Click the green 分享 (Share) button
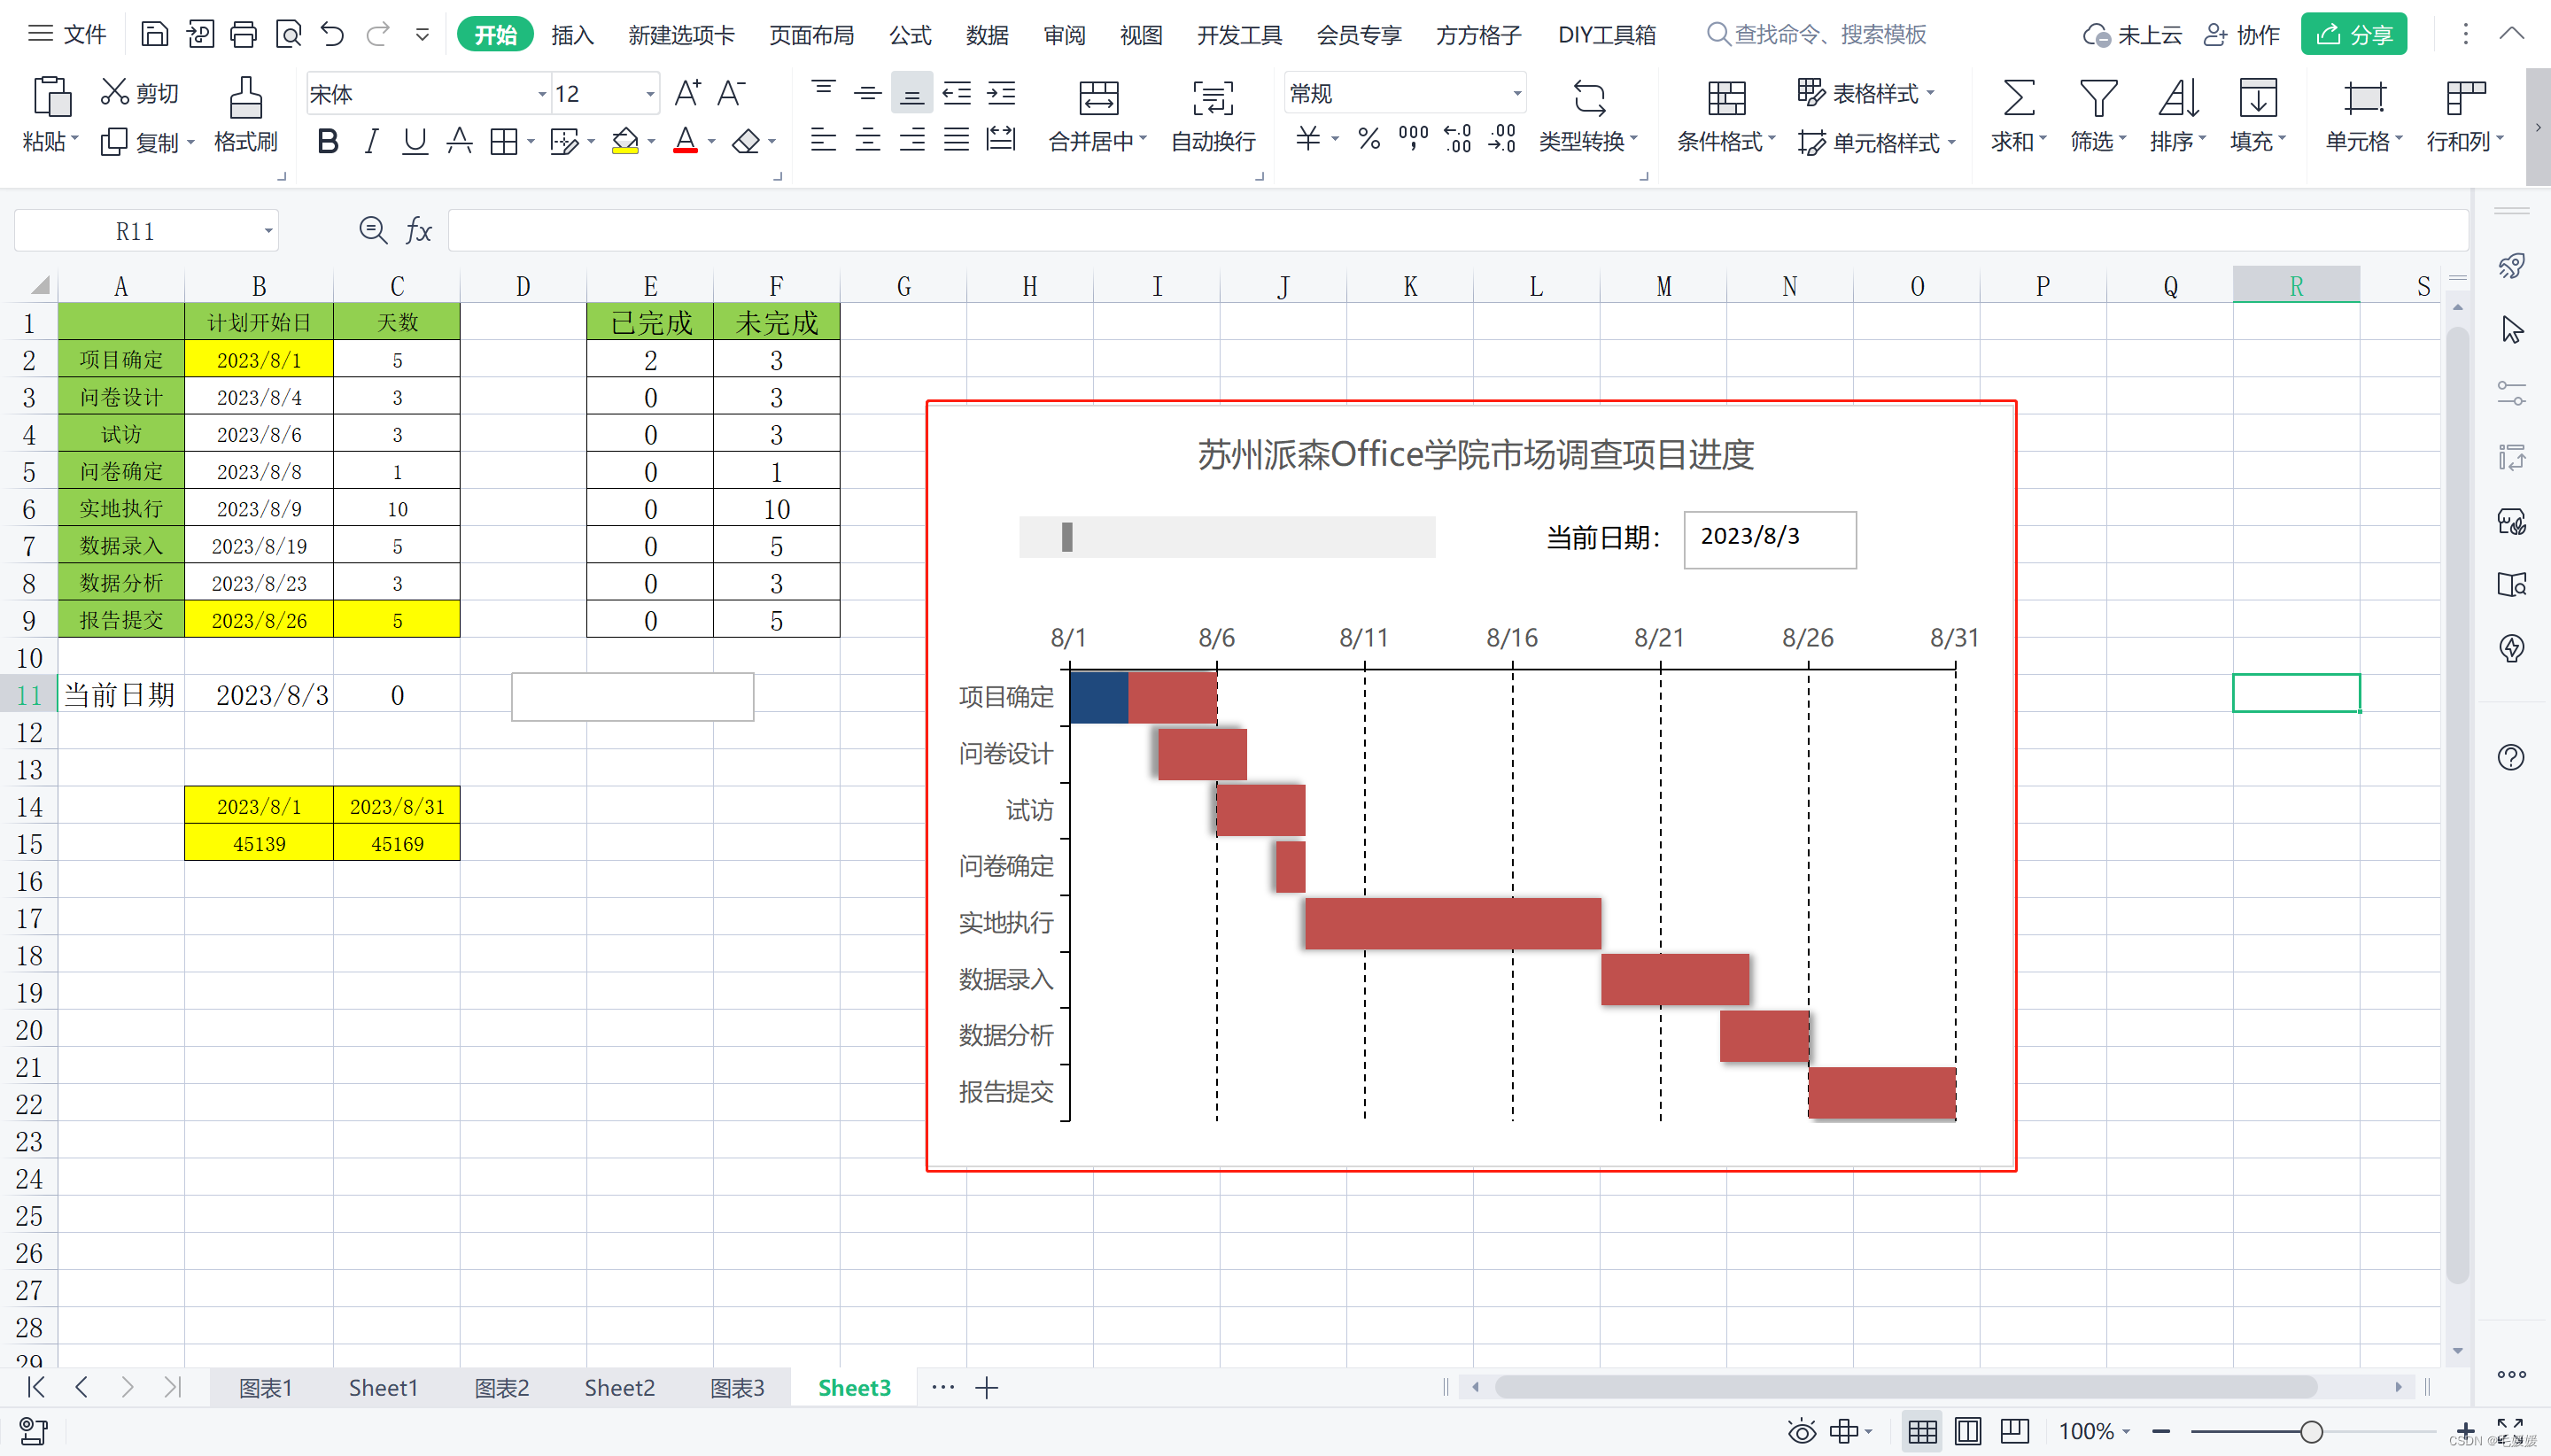The width and height of the screenshot is (2551, 1456). [2353, 35]
